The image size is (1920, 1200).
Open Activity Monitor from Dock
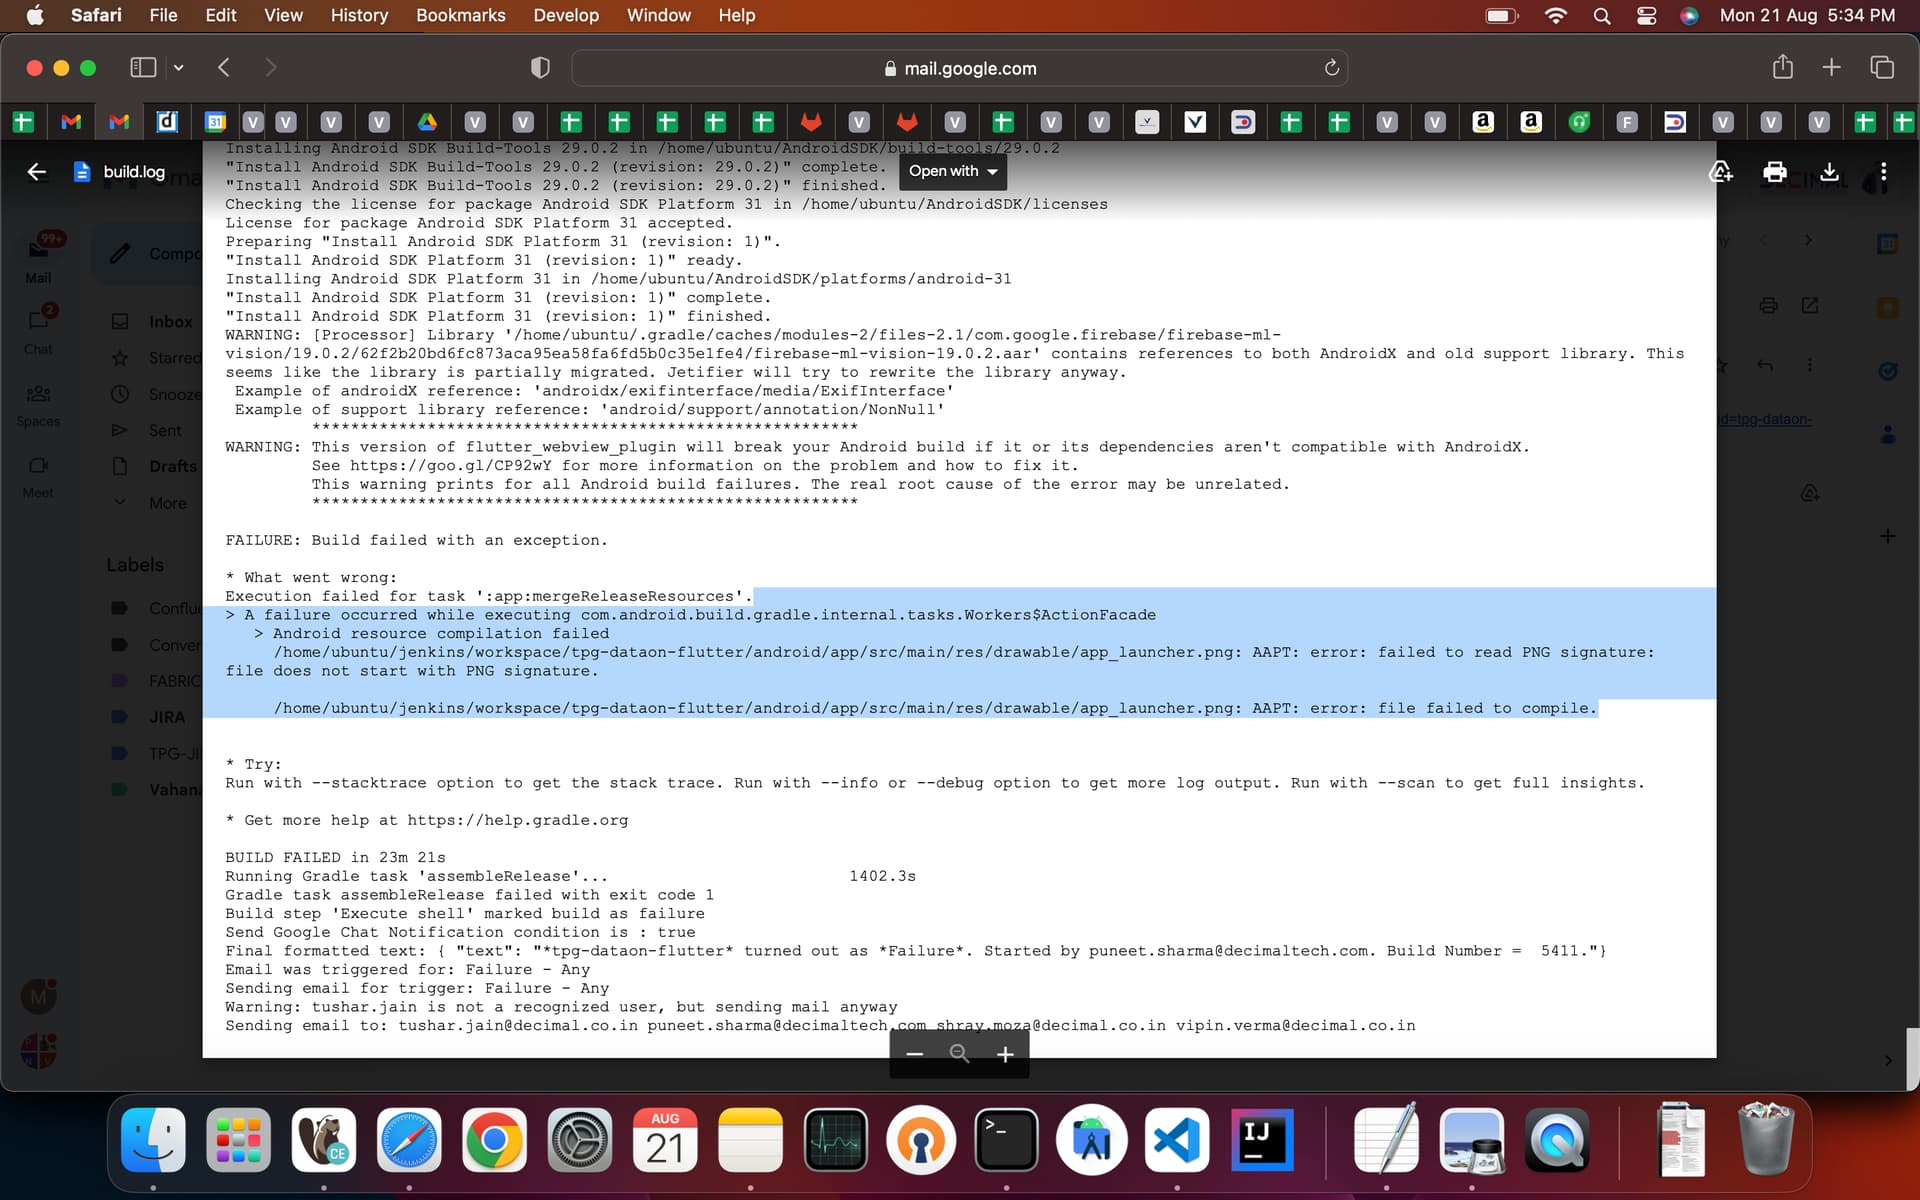coord(836,1140)
